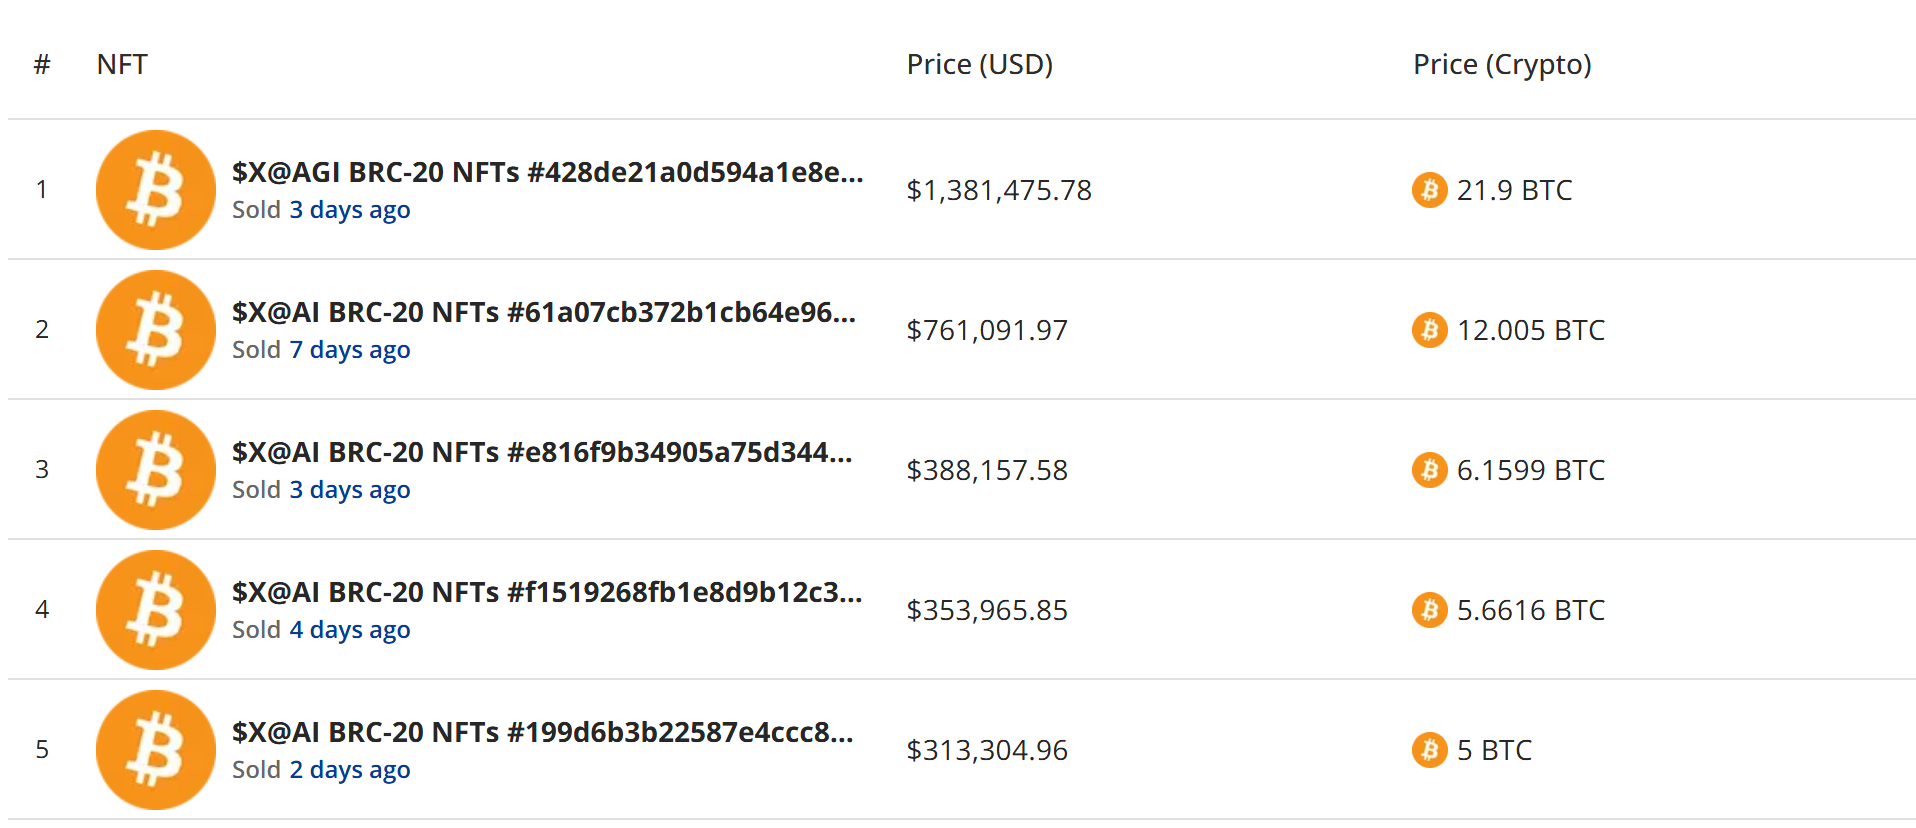Select the large Bitcoin logo in row 4

[156, 610]
